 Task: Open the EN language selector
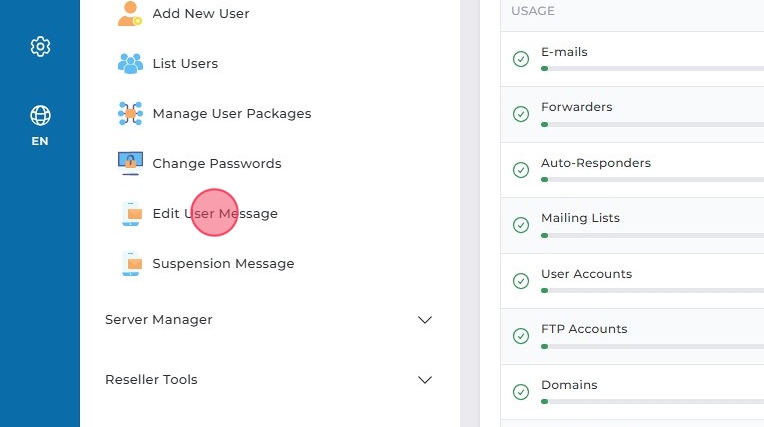[x=40, y=141]
